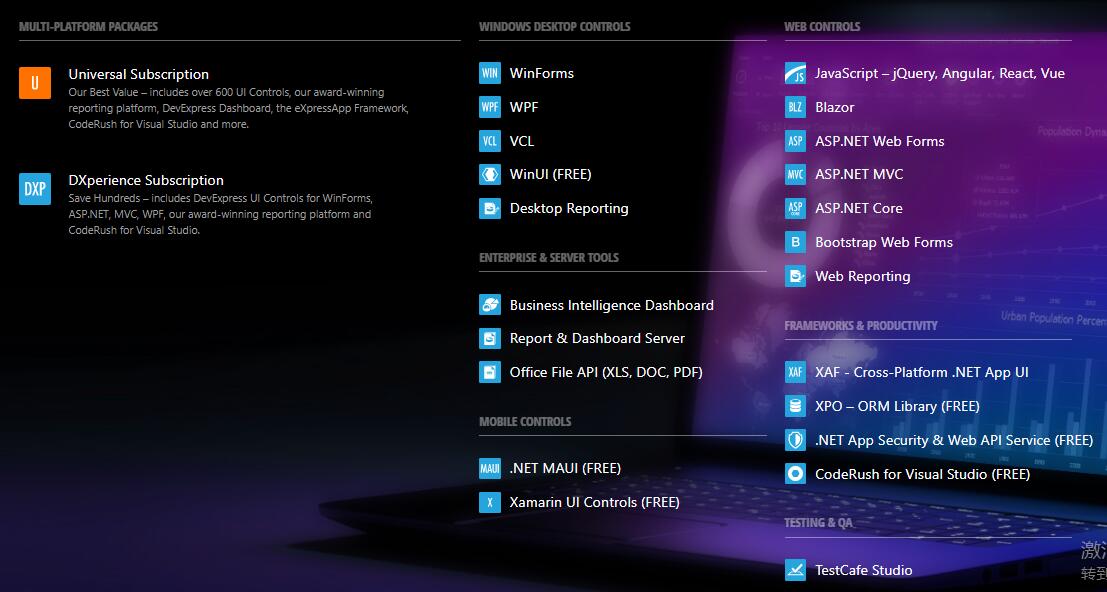Click the blue DXP subscription icon

click(34, 189)
